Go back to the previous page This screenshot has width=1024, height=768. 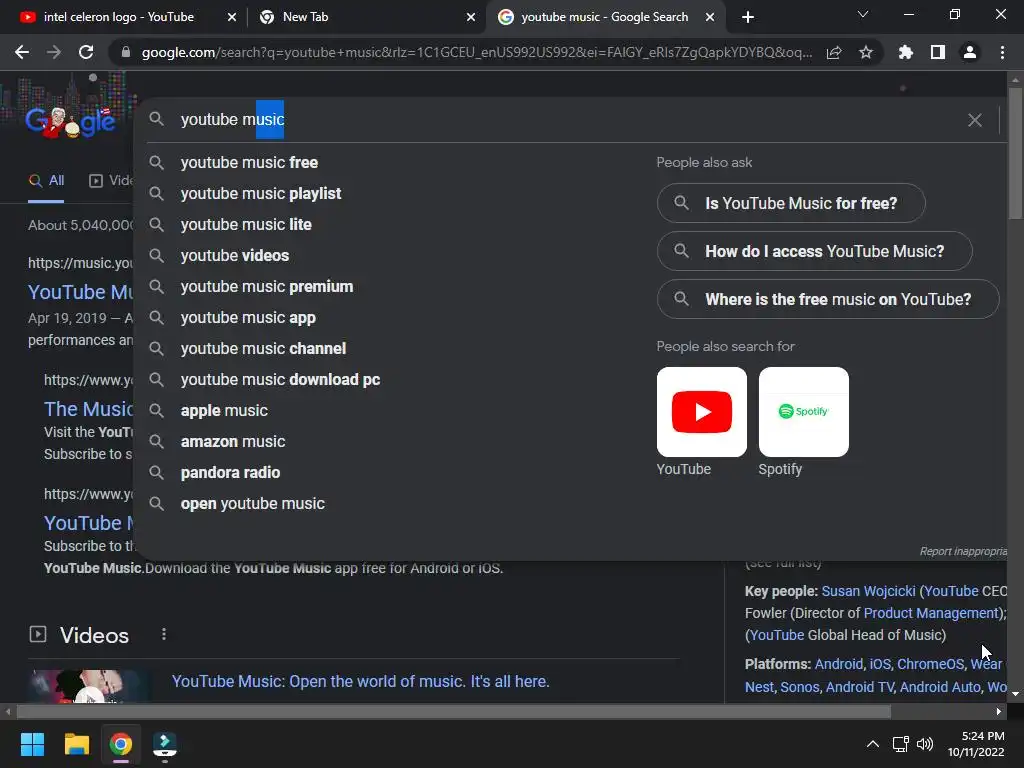click(x=22, y=52)
